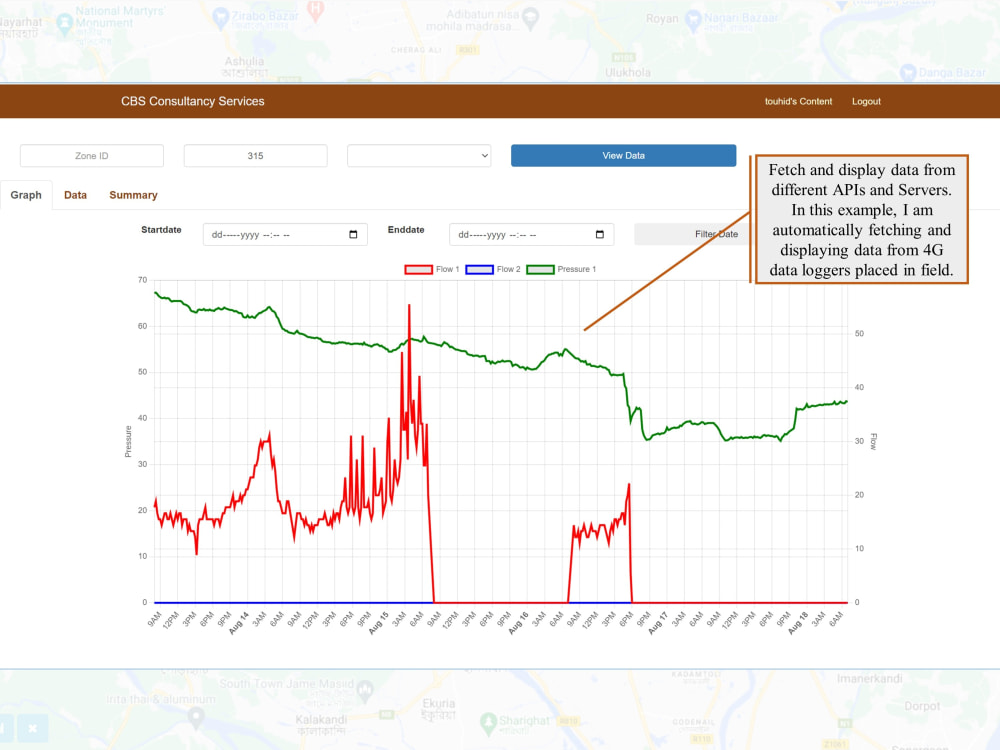The height and width of the screenshot is (750, 1000).
Task: Toggle the Pressure 1 green legend swatch
Action: click(540, 270)
